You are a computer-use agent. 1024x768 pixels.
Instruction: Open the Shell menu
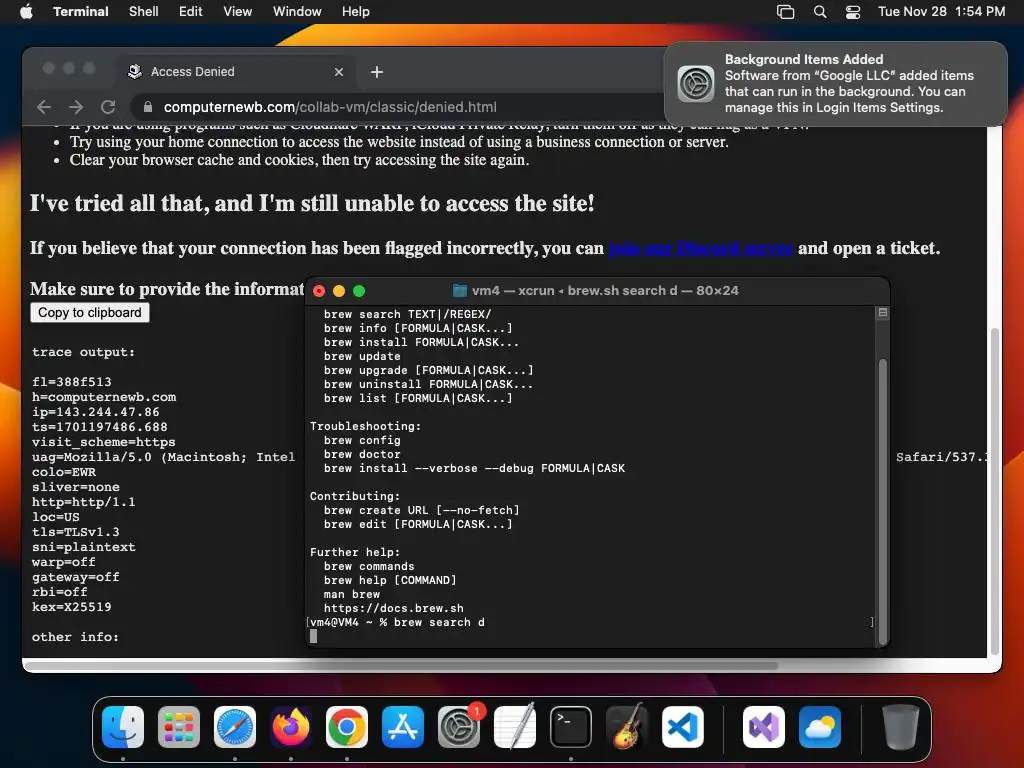coord(144,11)
